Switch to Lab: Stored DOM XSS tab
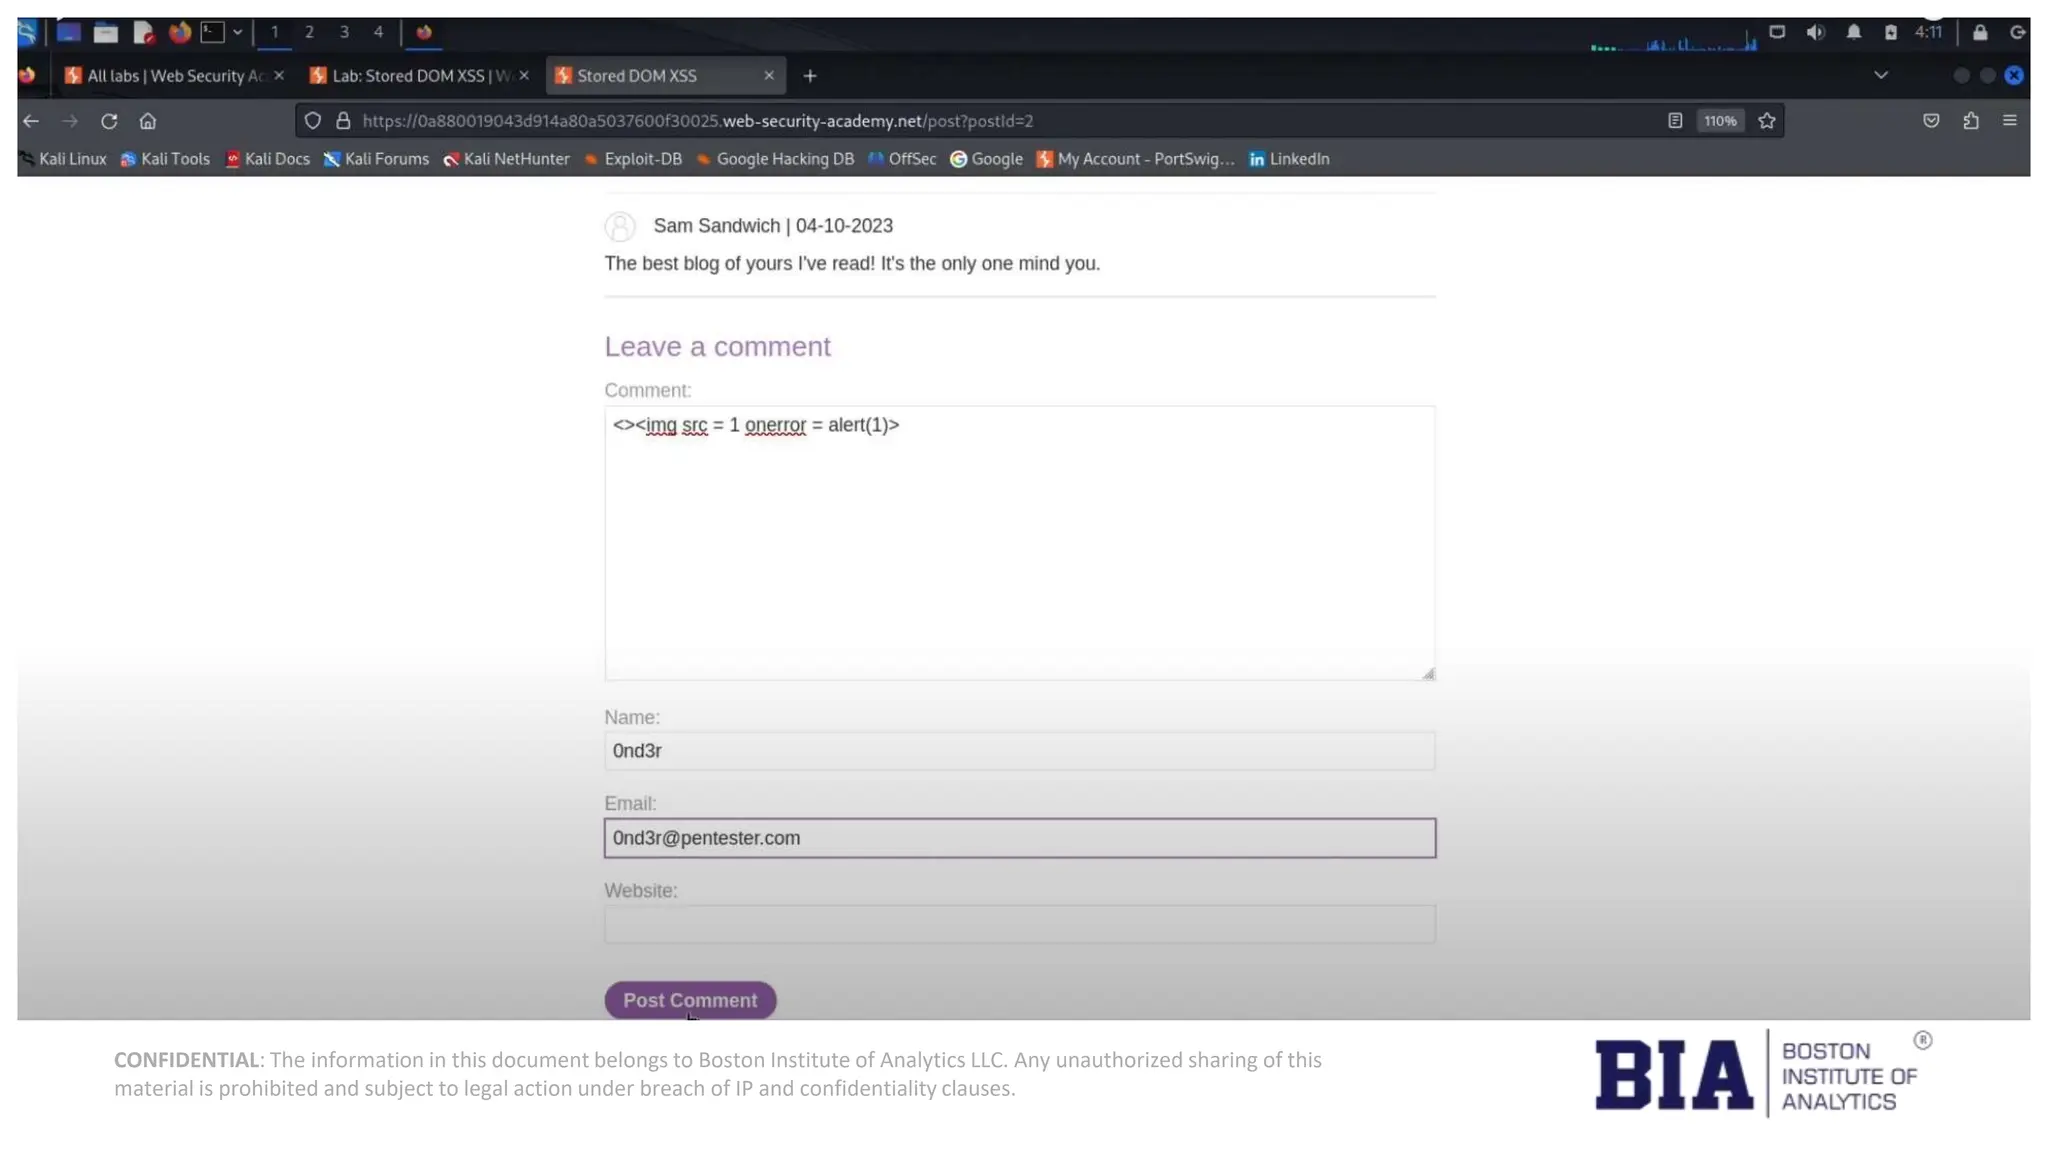The height and width of the screenshot is (1152, 2048). (x=418, y=75)
